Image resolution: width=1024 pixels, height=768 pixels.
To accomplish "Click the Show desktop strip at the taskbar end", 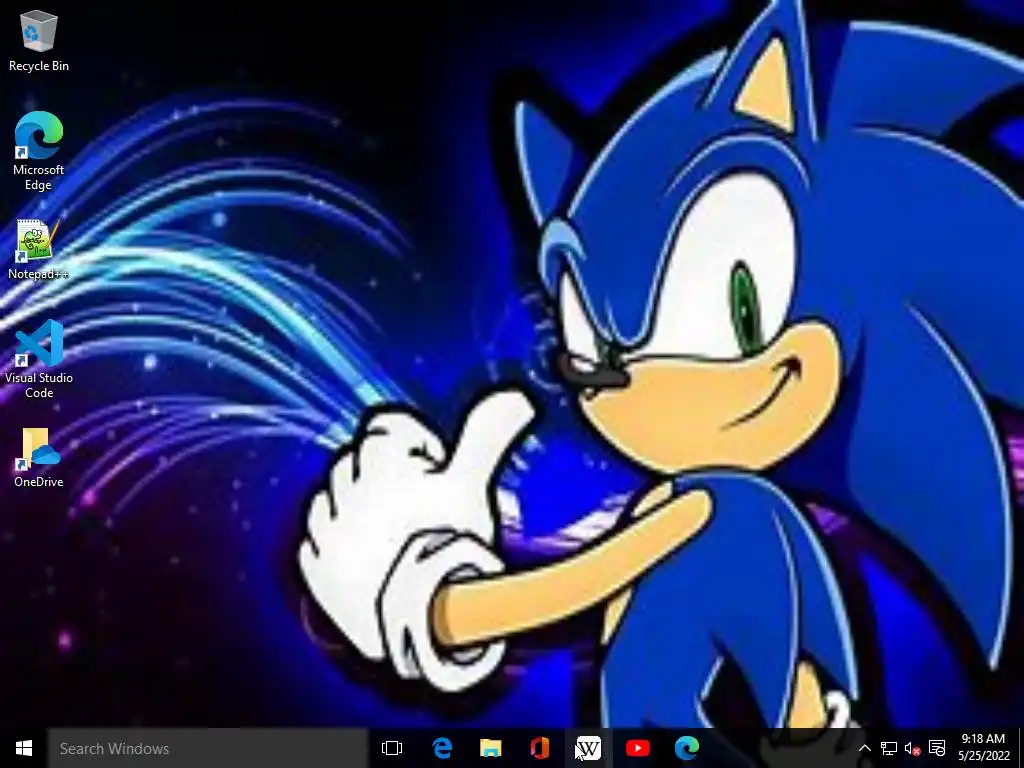I will (1021, 748).
